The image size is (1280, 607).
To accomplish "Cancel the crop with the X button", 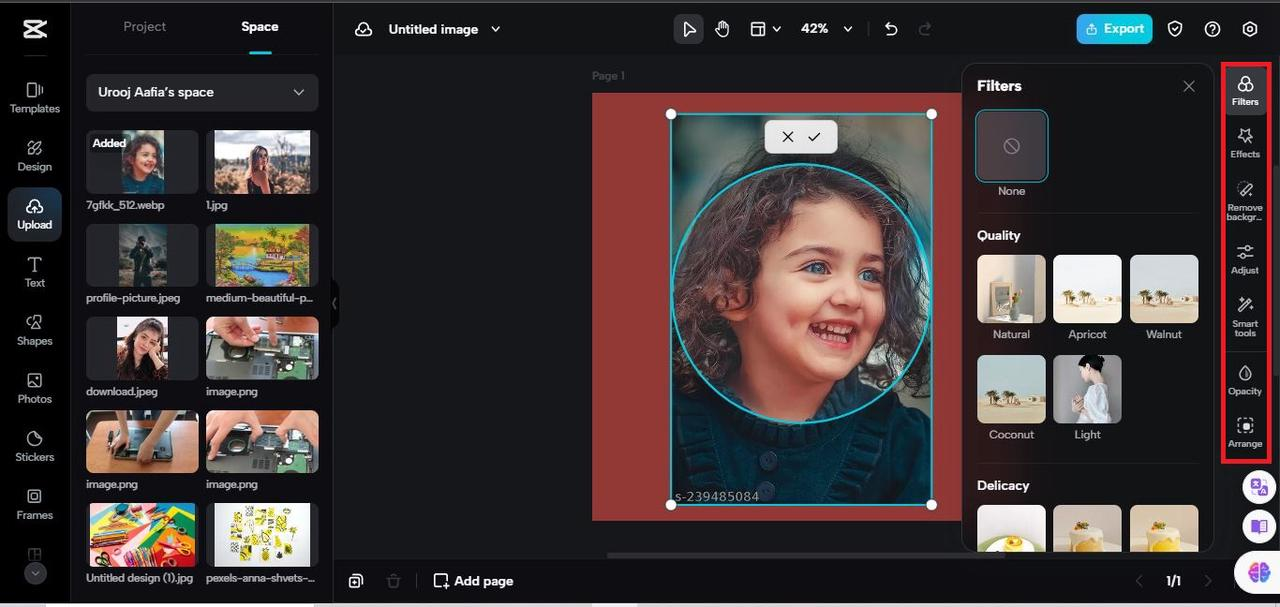I will (x=788, y=137).
